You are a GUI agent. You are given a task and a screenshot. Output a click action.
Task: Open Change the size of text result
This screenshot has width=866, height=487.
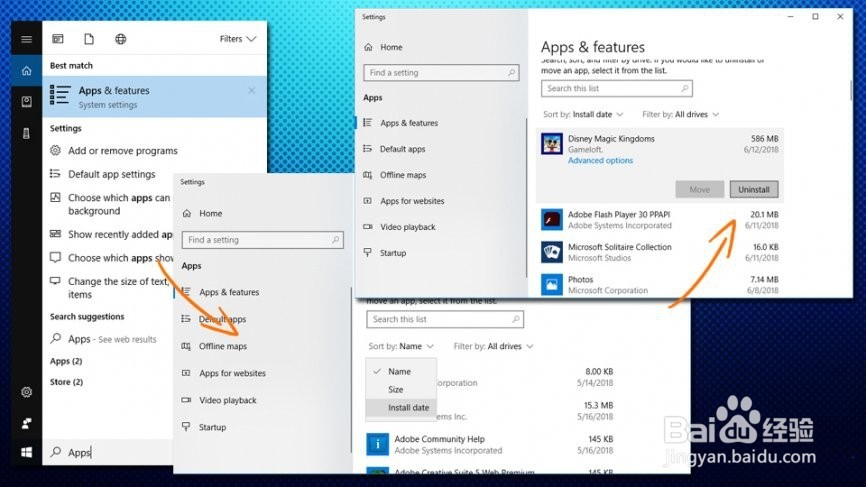[110, 288]
